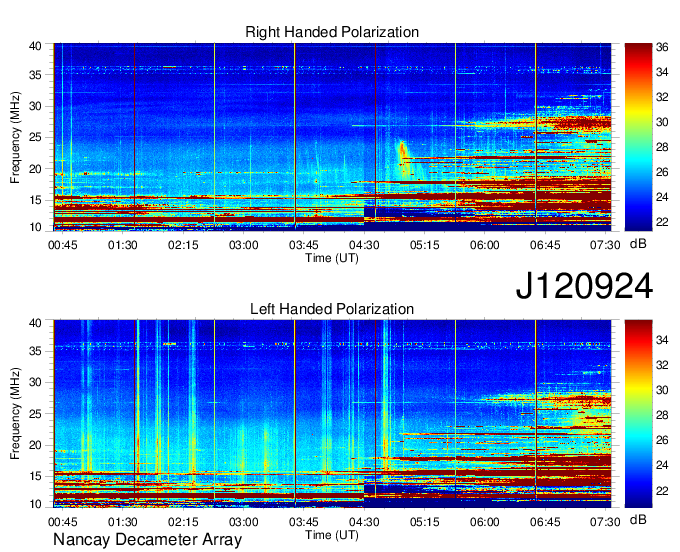Image resolution: width=680 pixels, height=552 pixels.
Task: Click the 22 dB label on the right-handed colorbar
Action: point(662,222)
